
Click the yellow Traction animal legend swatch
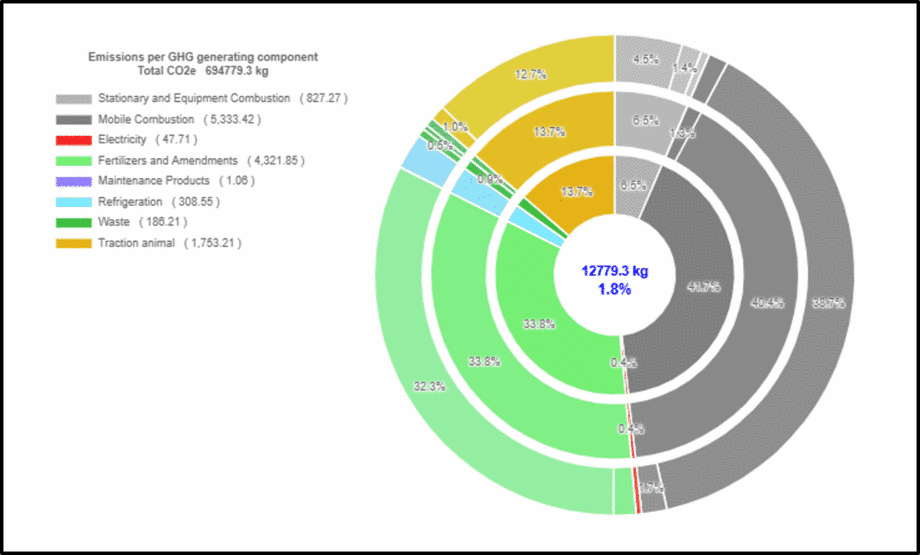[75, 243]
